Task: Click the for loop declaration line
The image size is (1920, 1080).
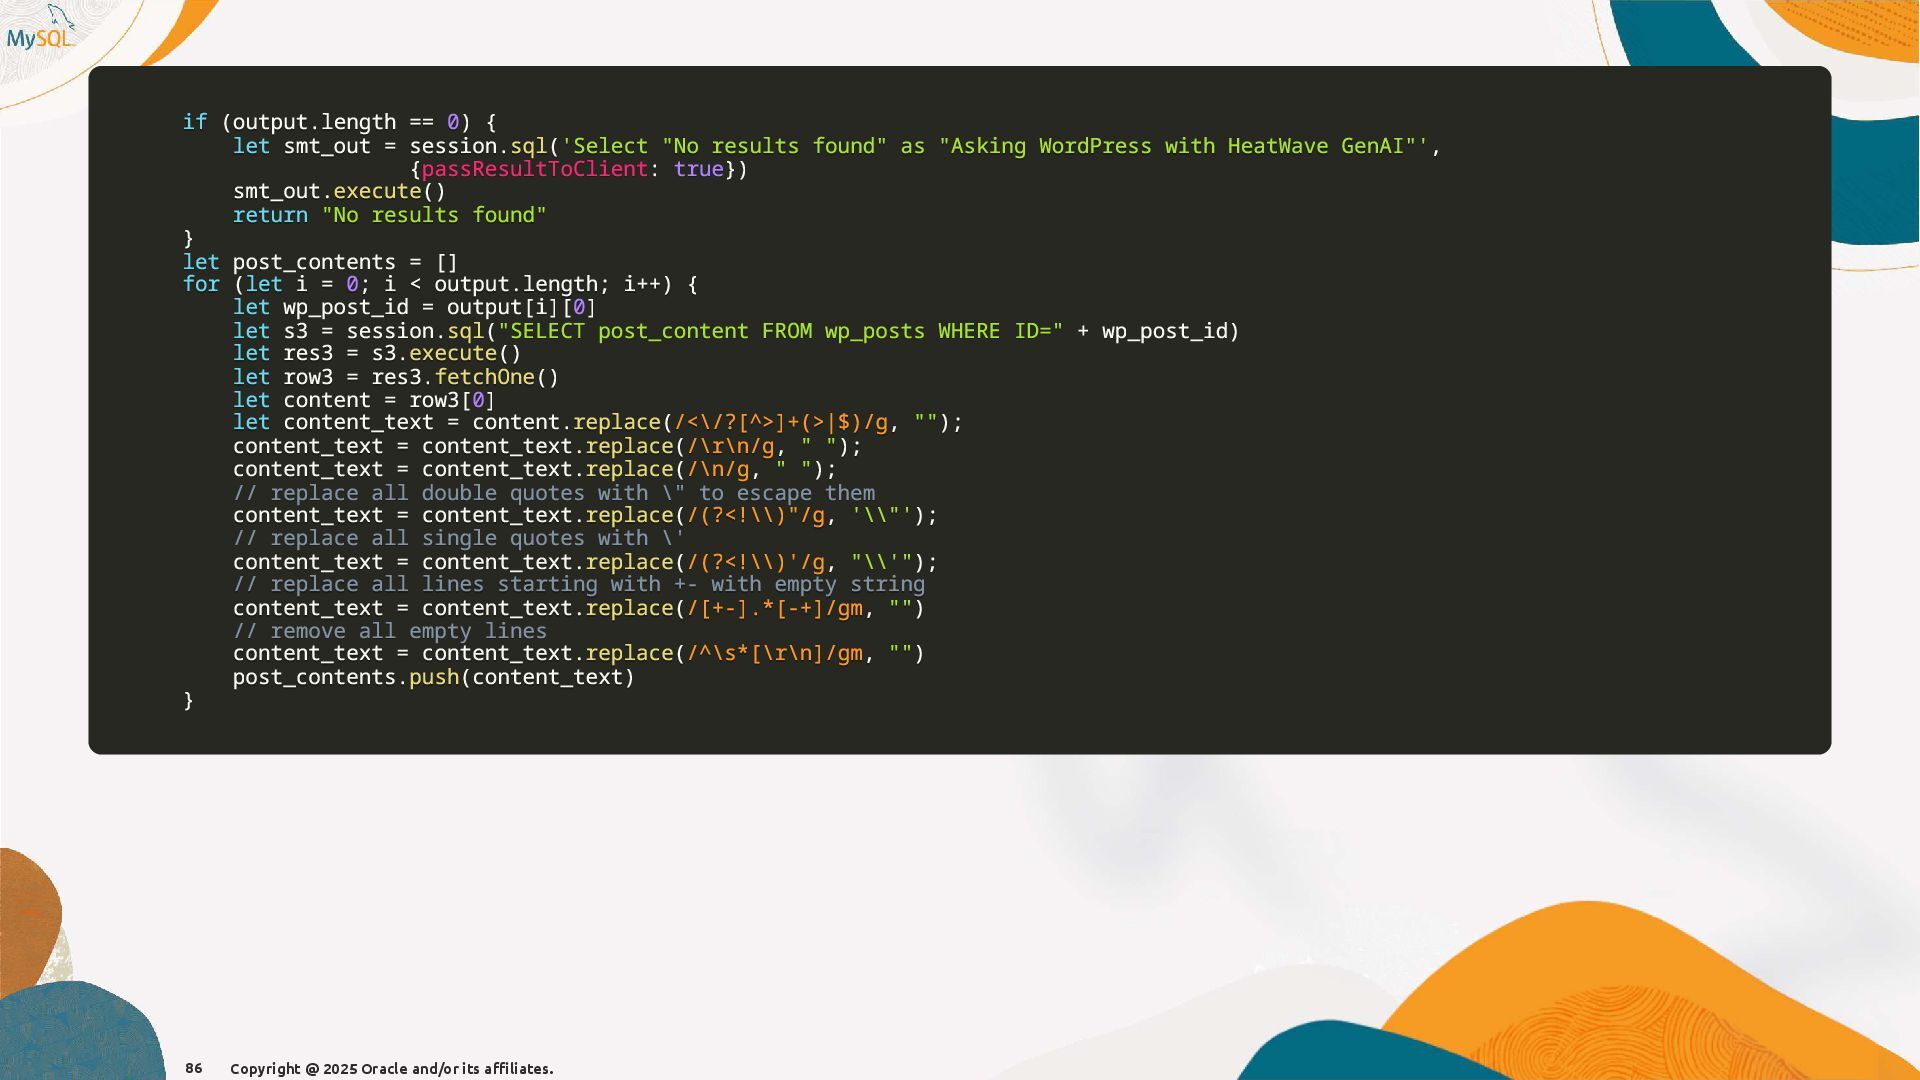Action: [x=440, y=284]
